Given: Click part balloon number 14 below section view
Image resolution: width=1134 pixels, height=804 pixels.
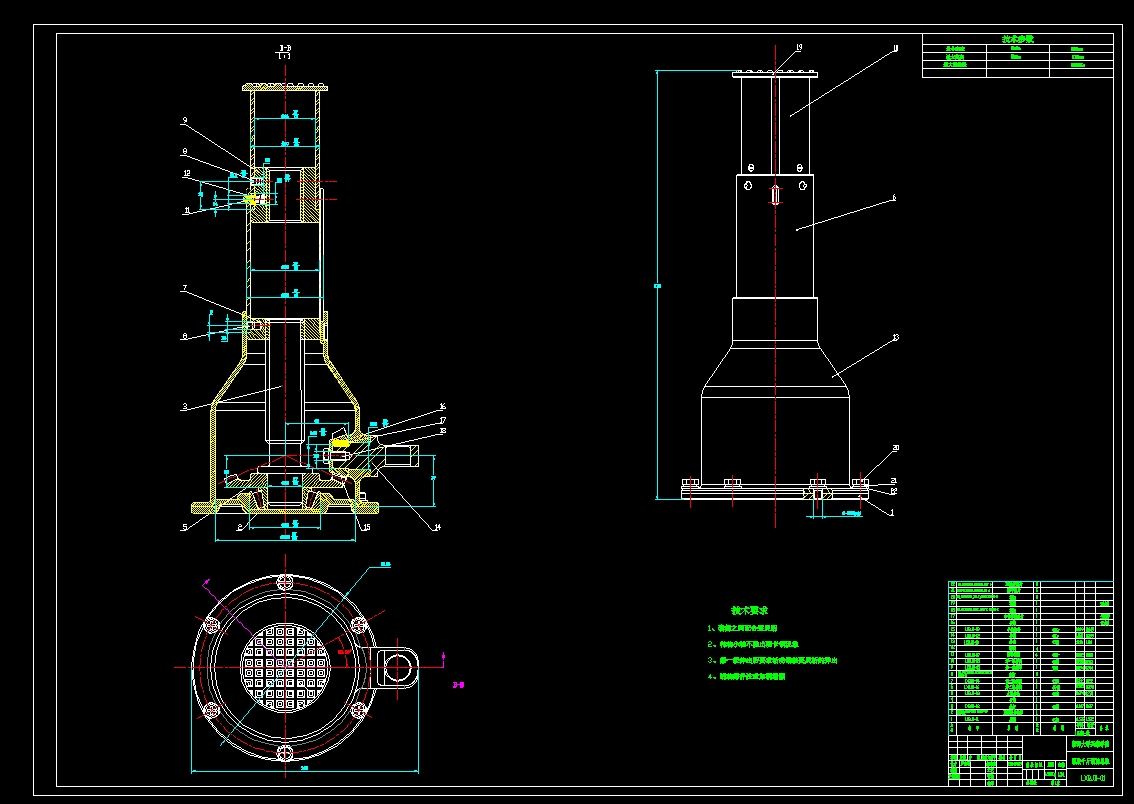Looking at the screenshot, I should click(437, 527).
